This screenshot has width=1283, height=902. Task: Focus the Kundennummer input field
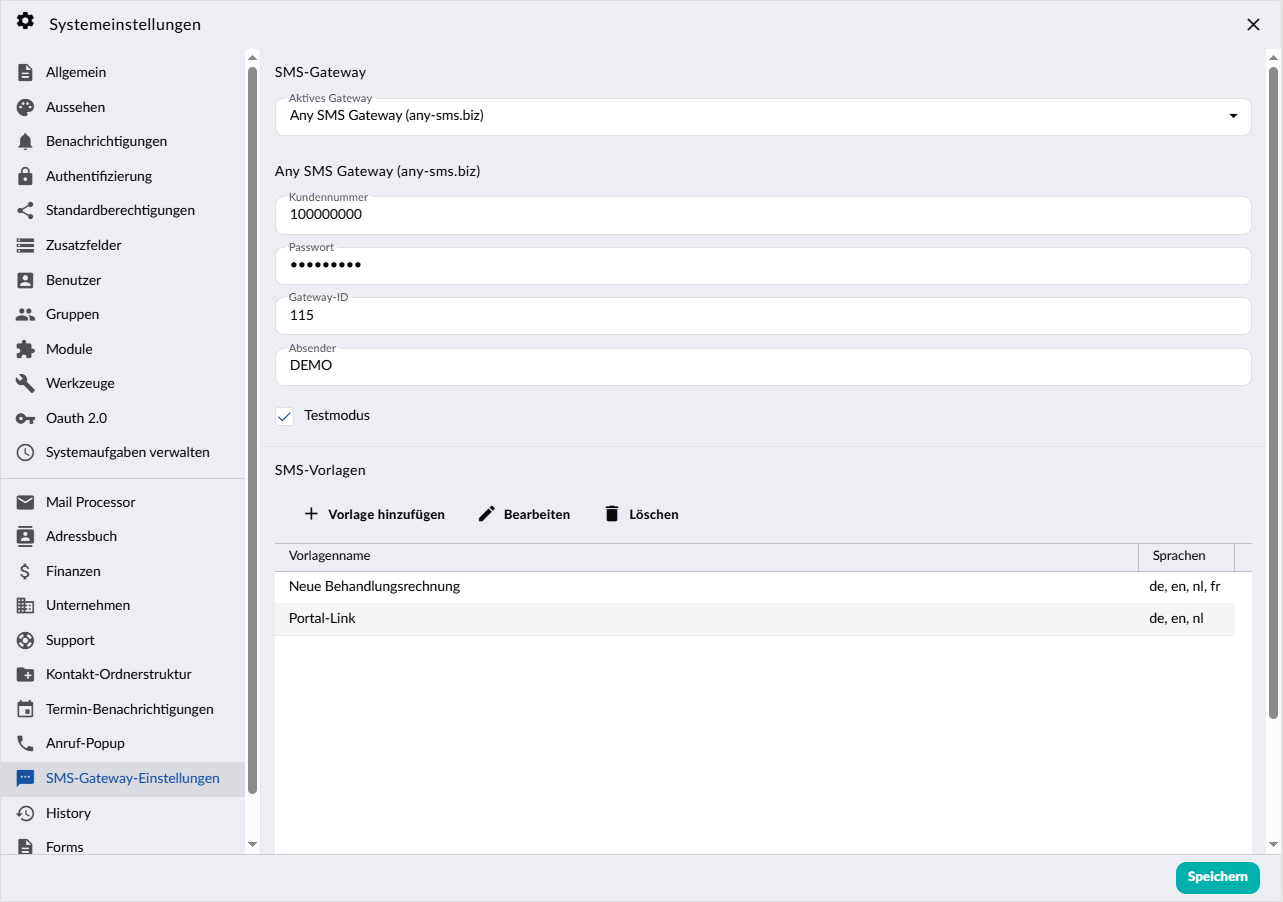[x=763, y=215]
